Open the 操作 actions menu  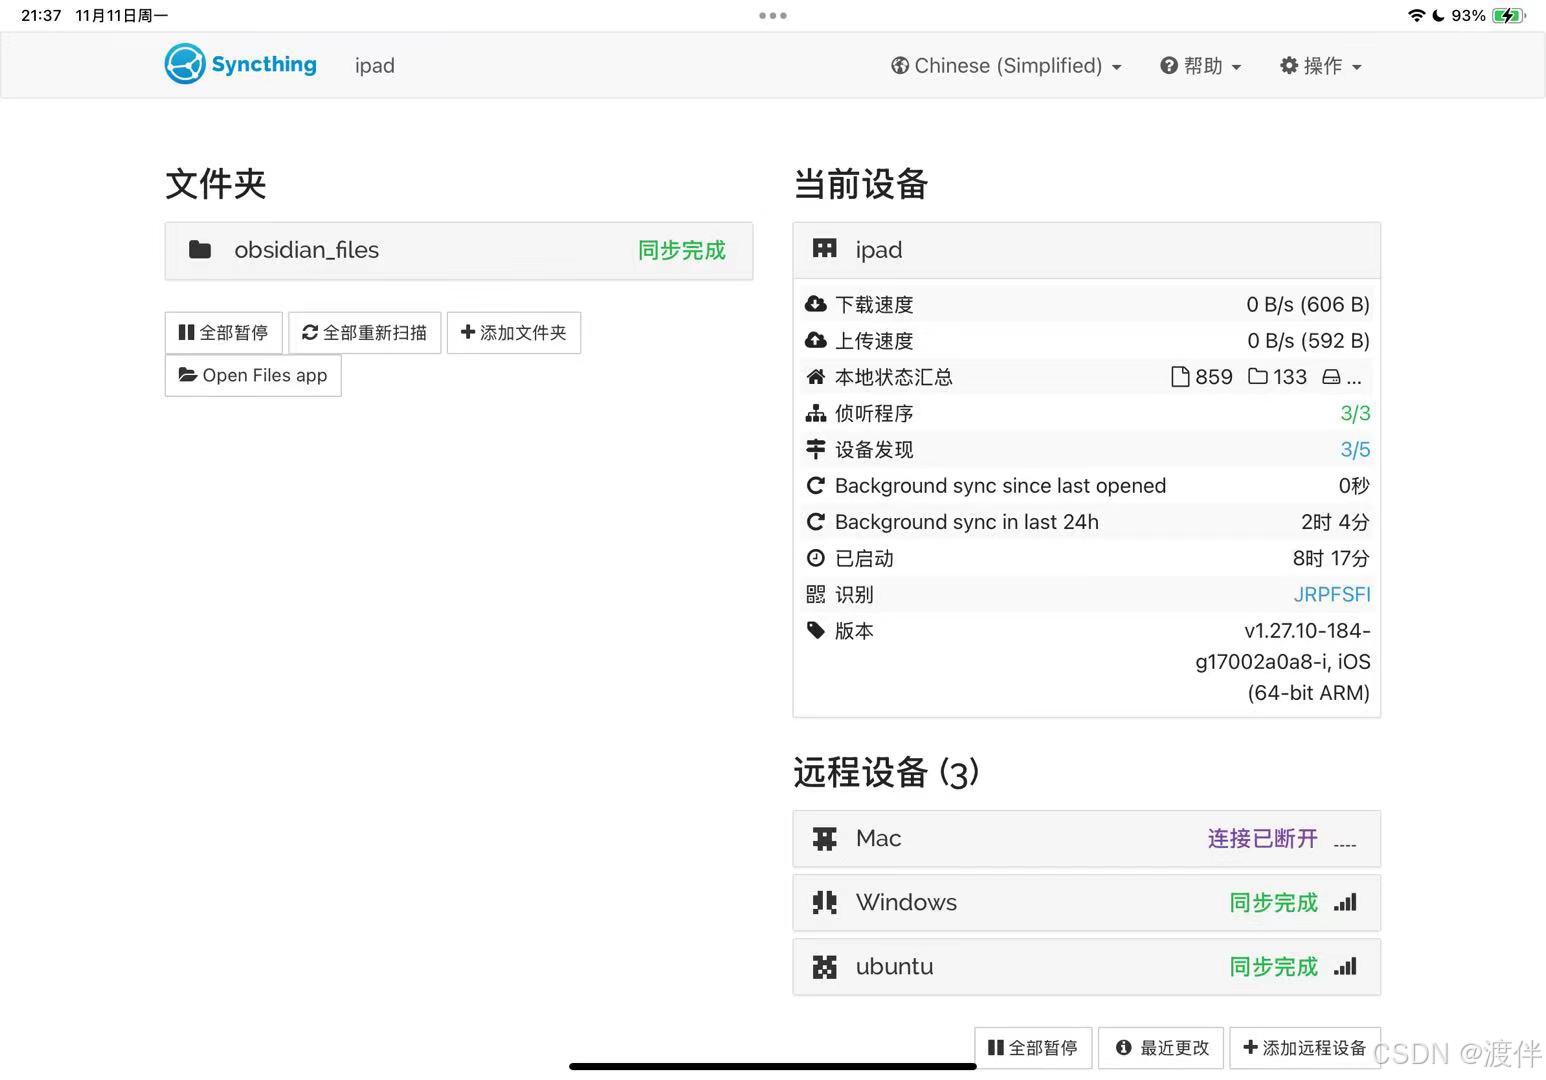pyautogui.click(x=1320, y=66)
